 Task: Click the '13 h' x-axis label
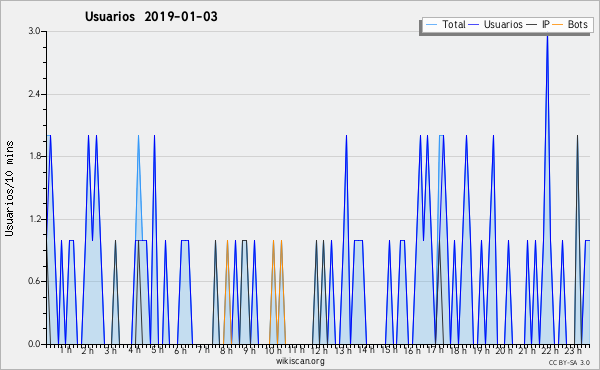[343, 351]
